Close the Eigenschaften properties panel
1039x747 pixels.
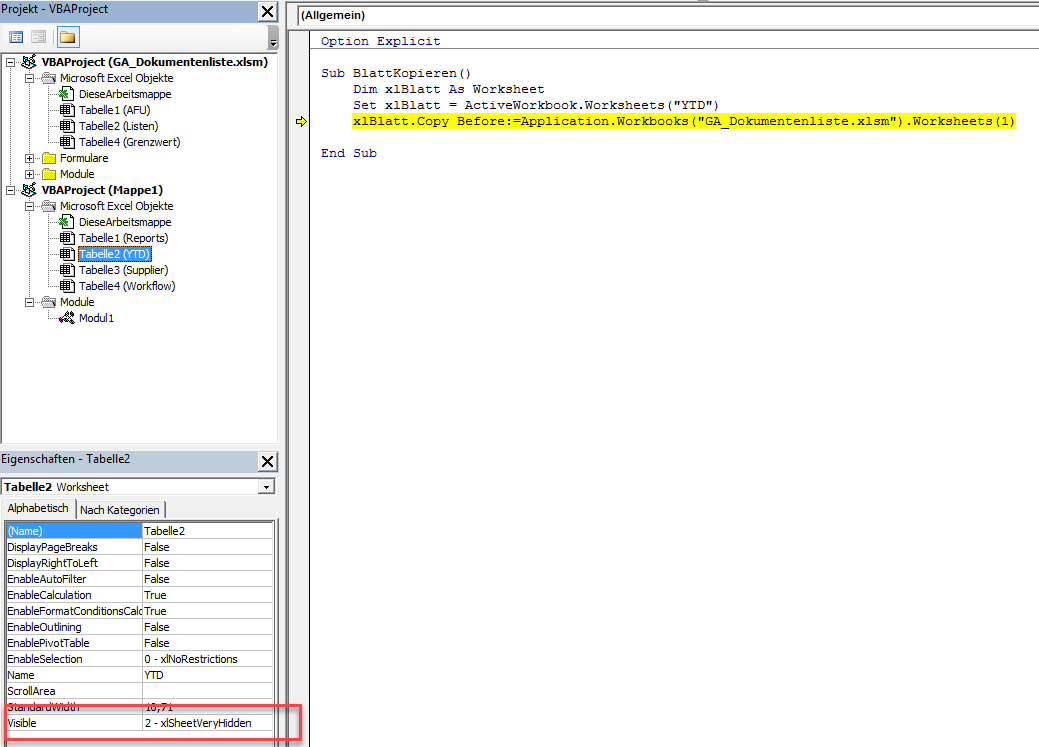coord(267,461)
